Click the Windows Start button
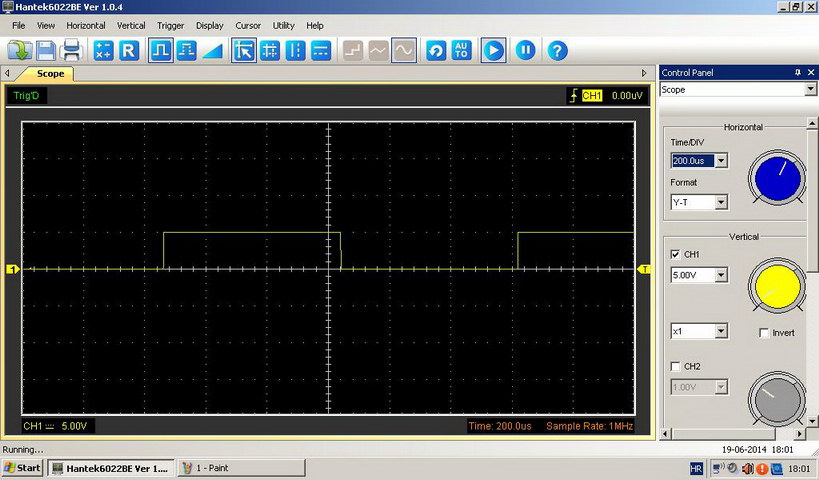 tap(22, 468)
